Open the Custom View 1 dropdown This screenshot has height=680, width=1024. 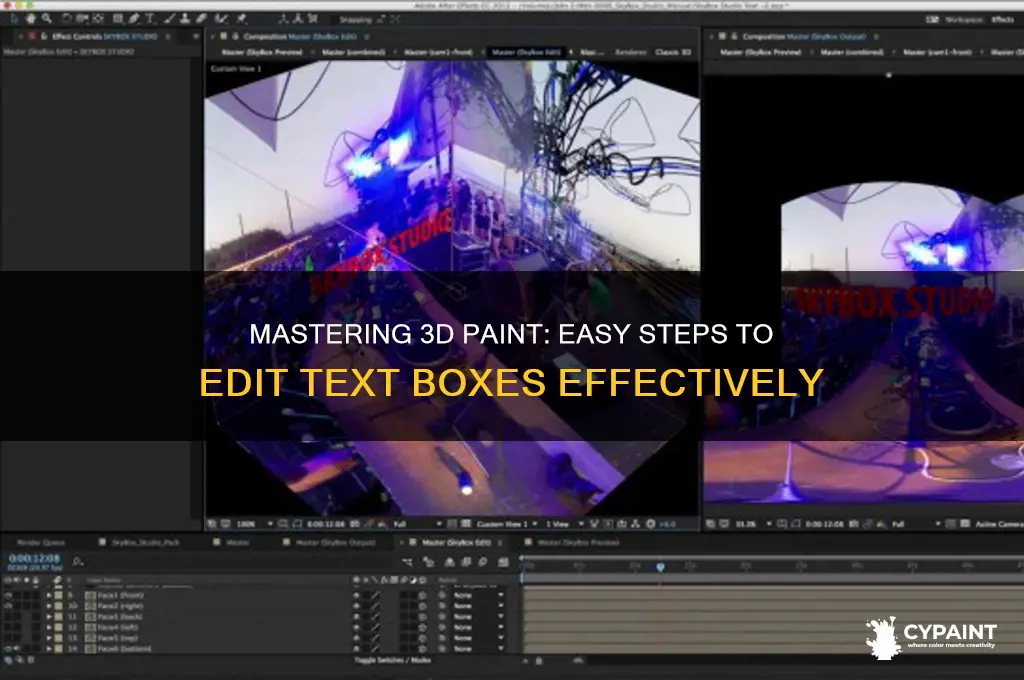click(x=507, y=524)
